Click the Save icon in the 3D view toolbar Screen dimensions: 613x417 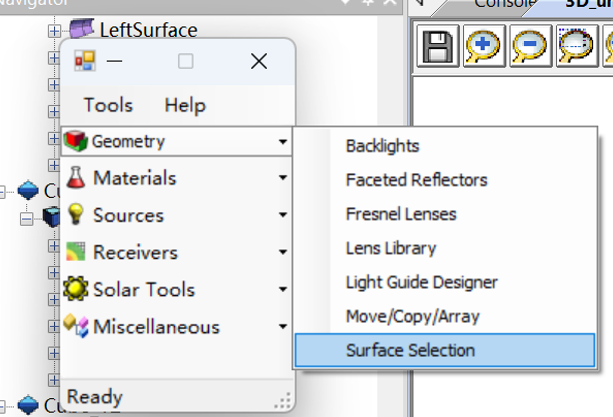(x=435, y=46)
